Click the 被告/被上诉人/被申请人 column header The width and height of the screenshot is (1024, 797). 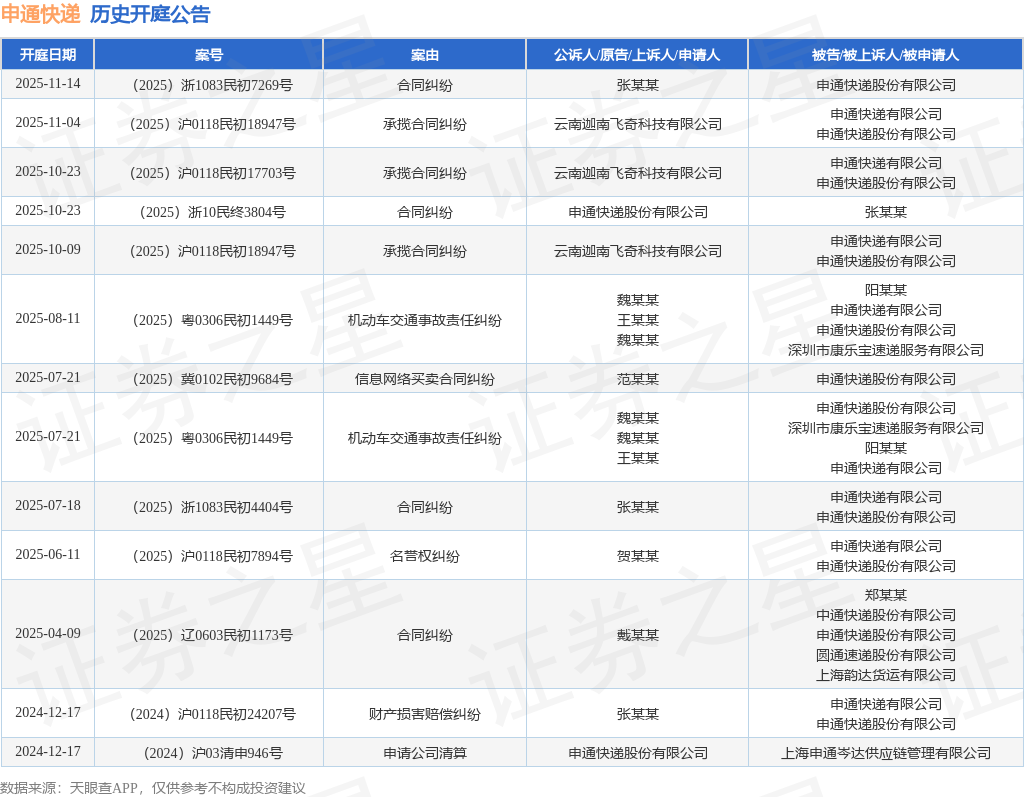(x=886, y=55)
